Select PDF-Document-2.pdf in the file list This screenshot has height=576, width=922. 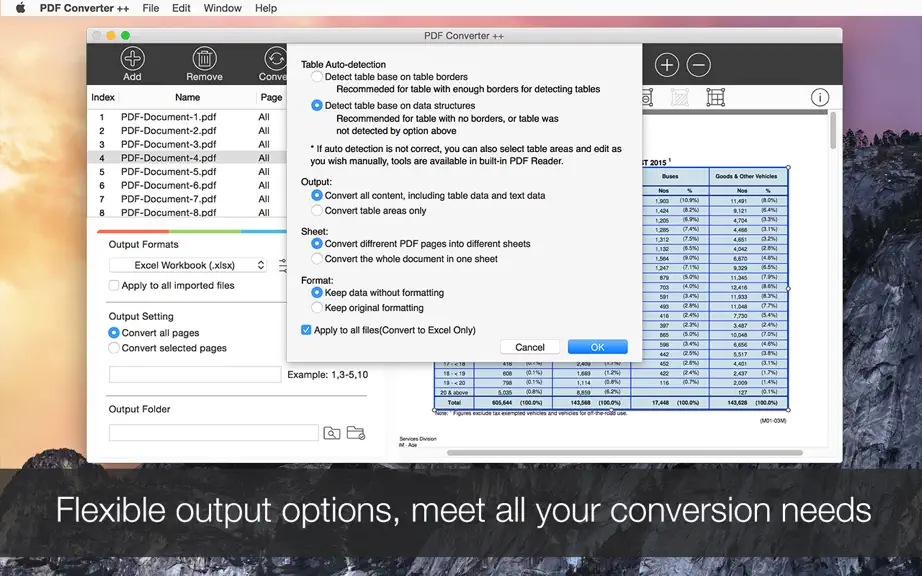click(168, 130)
